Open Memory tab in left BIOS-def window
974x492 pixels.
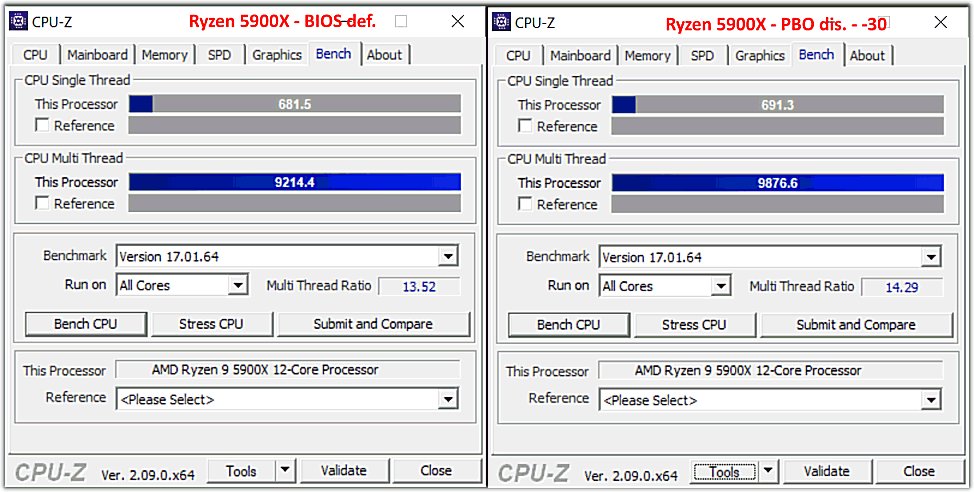tap(165, 55)
